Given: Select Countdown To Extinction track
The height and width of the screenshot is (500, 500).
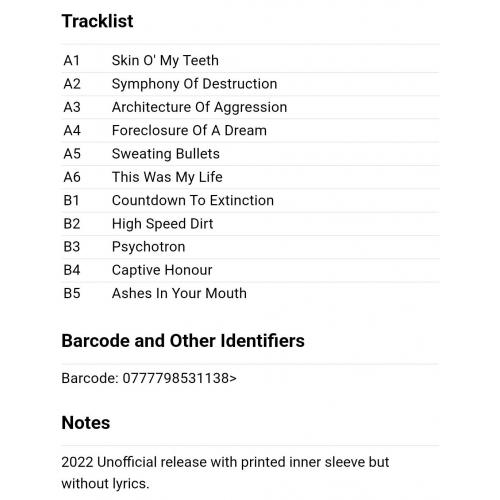Looking at the screenshot, I should (x=193, y=201).
